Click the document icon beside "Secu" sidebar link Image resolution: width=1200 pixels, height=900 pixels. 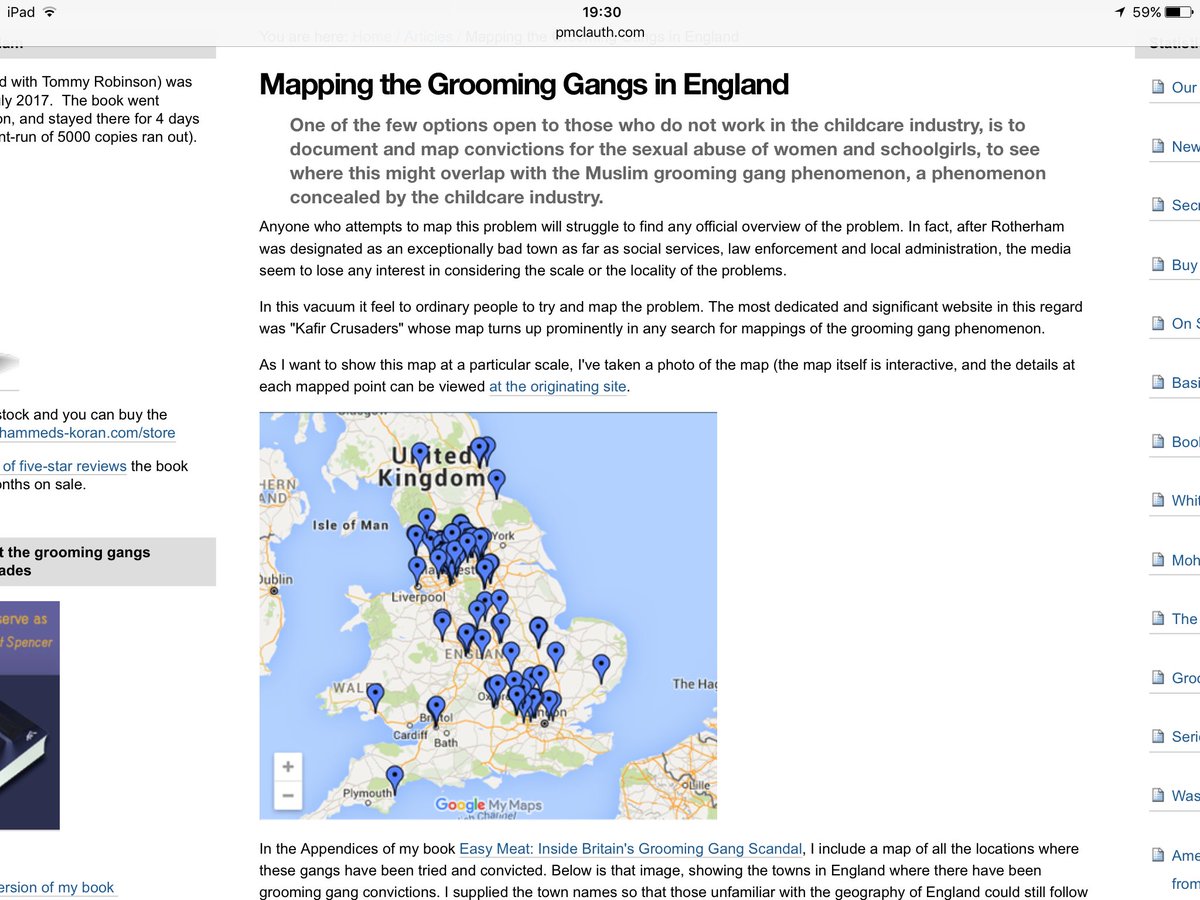pyautogui.click(x=1158, y=206)
